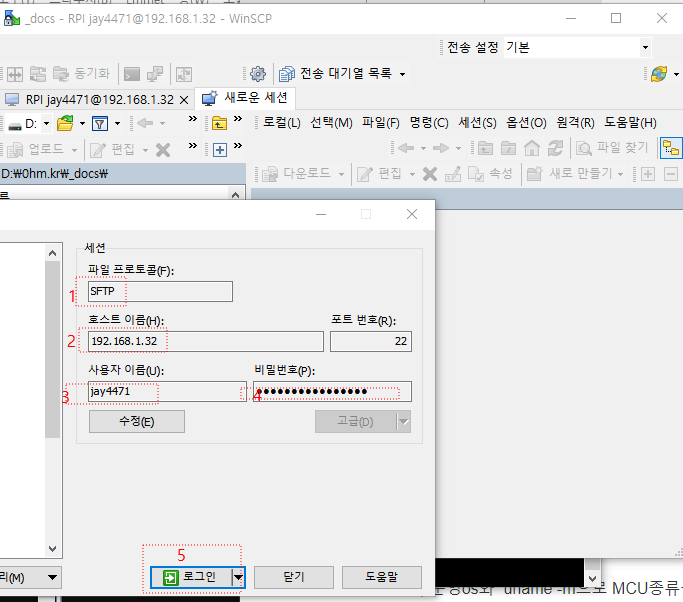Click the remote rename pencil icon
The image size is (683, 602).
point(453,174)
